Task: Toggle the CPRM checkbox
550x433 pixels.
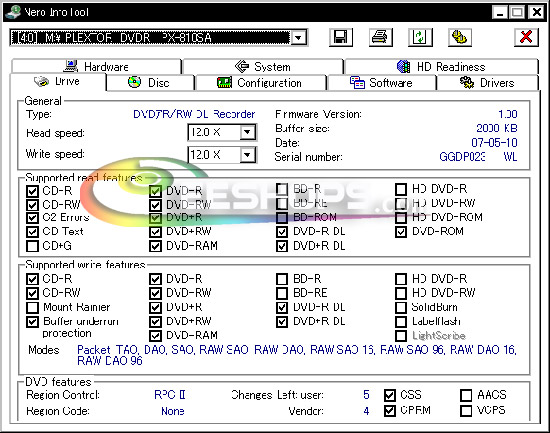Action: tap(390, 411)
